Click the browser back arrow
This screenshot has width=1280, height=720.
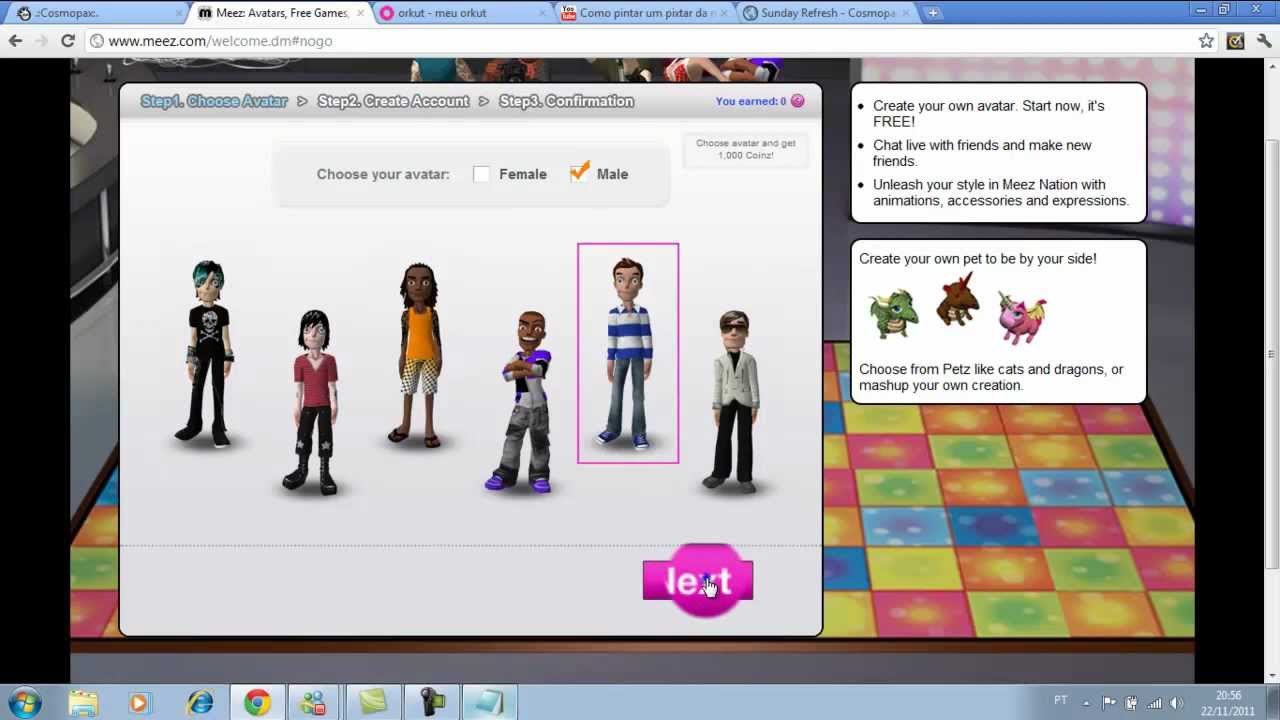pyautogui.click(x=15, y=41)
